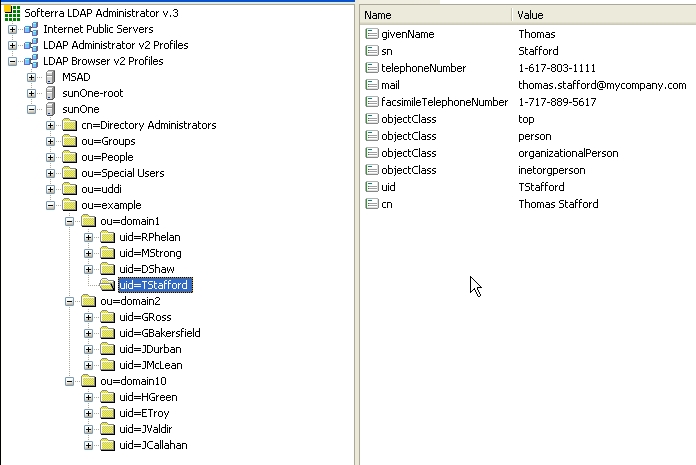The image size is (696, 465).
Task: Click the uid attribute icon
Action: pos(372,187)
